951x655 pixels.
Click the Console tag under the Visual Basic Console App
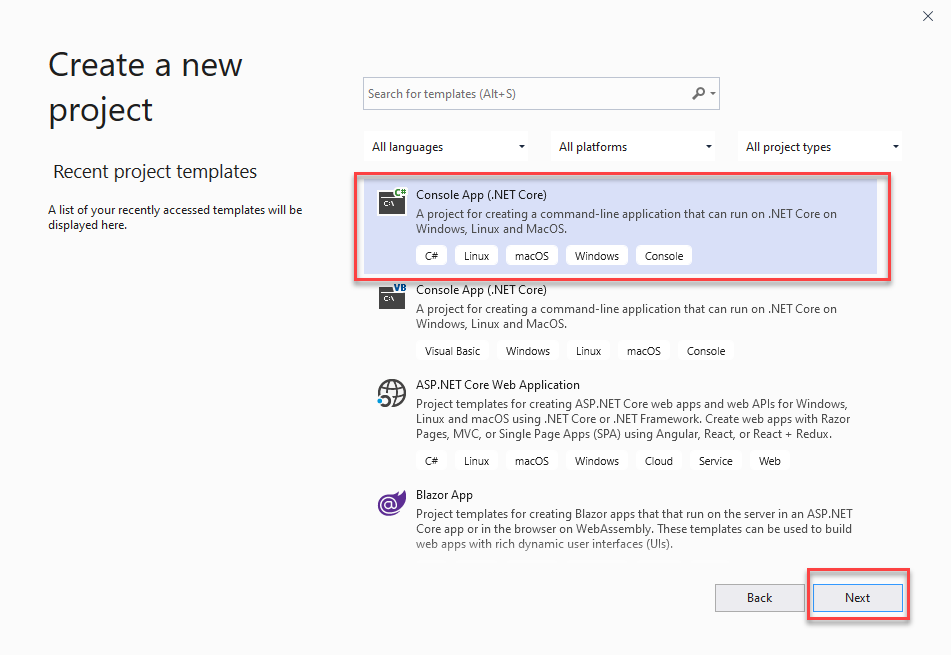[x=706, y=351]
